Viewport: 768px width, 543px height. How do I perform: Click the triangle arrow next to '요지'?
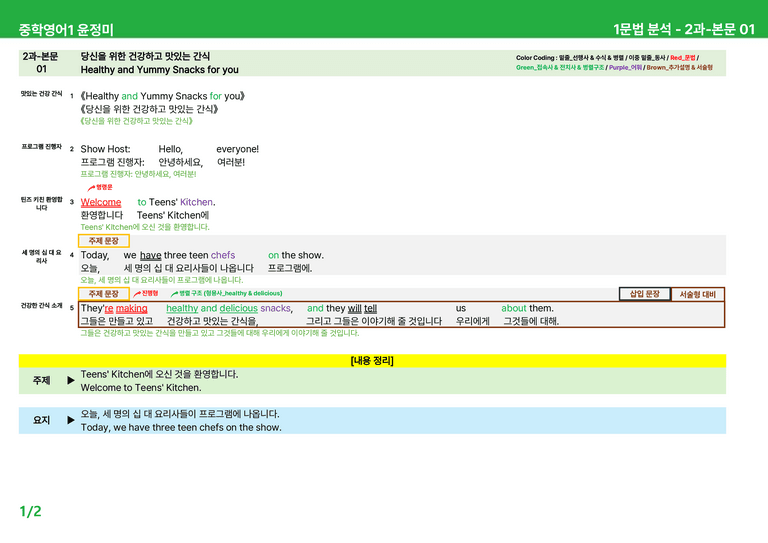pyautogui.click(x=71, y=420)
